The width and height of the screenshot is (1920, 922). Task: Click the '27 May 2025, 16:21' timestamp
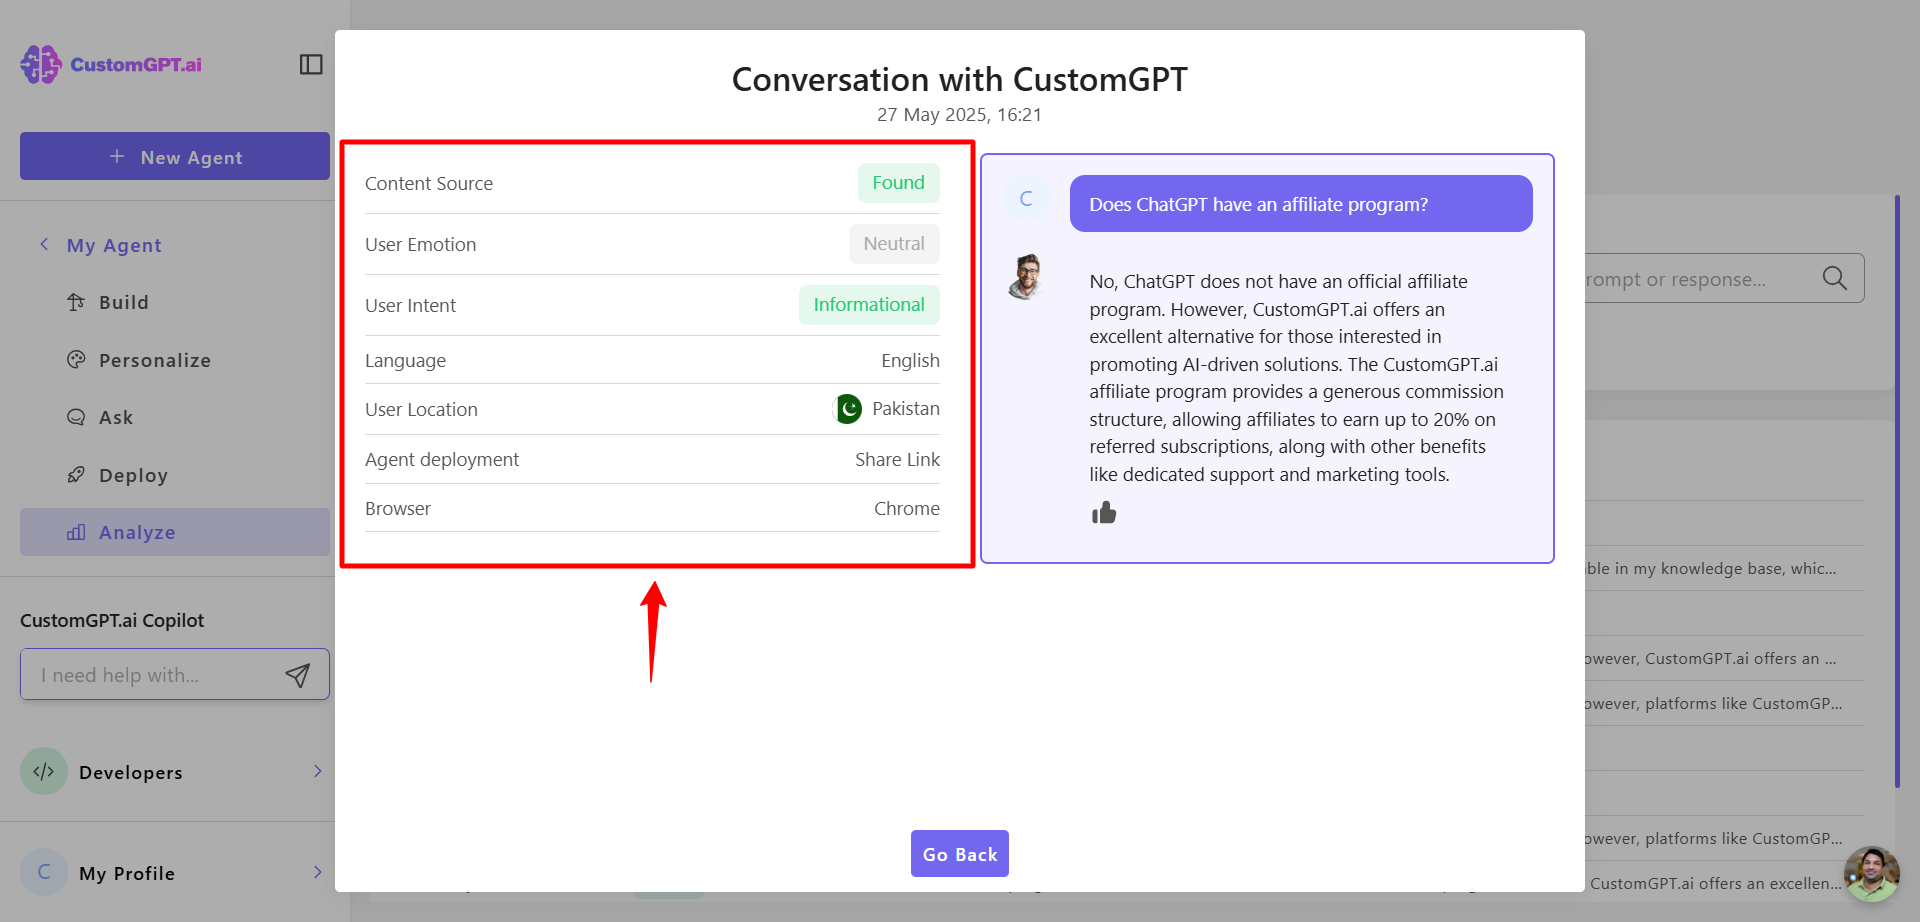pos(960,115)
